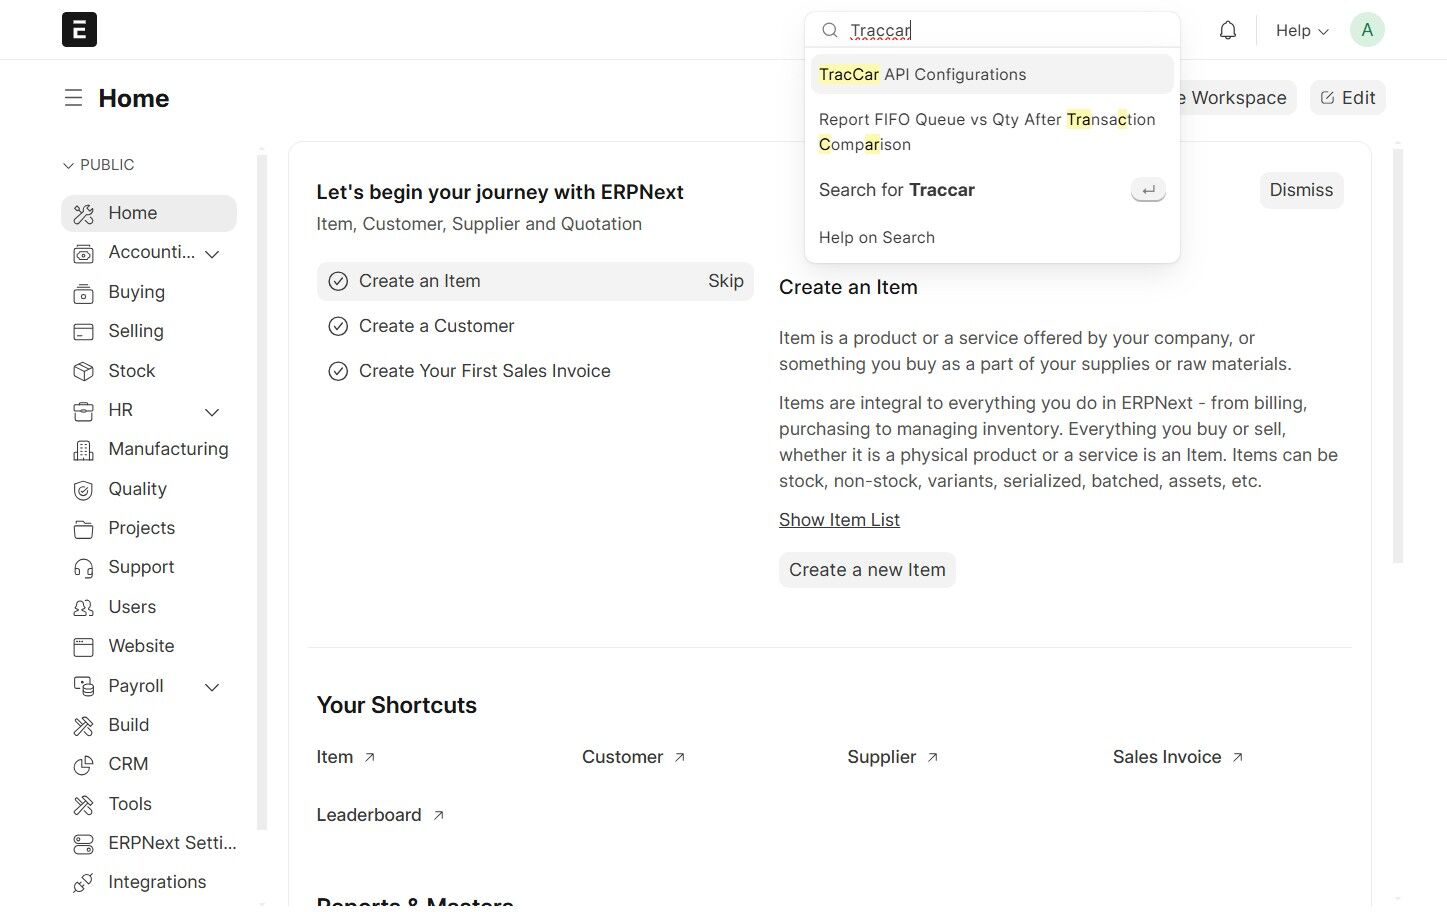Screen dimensions: 1447x912
Task: Click the Support headset icon
Action: coord(83,568)
